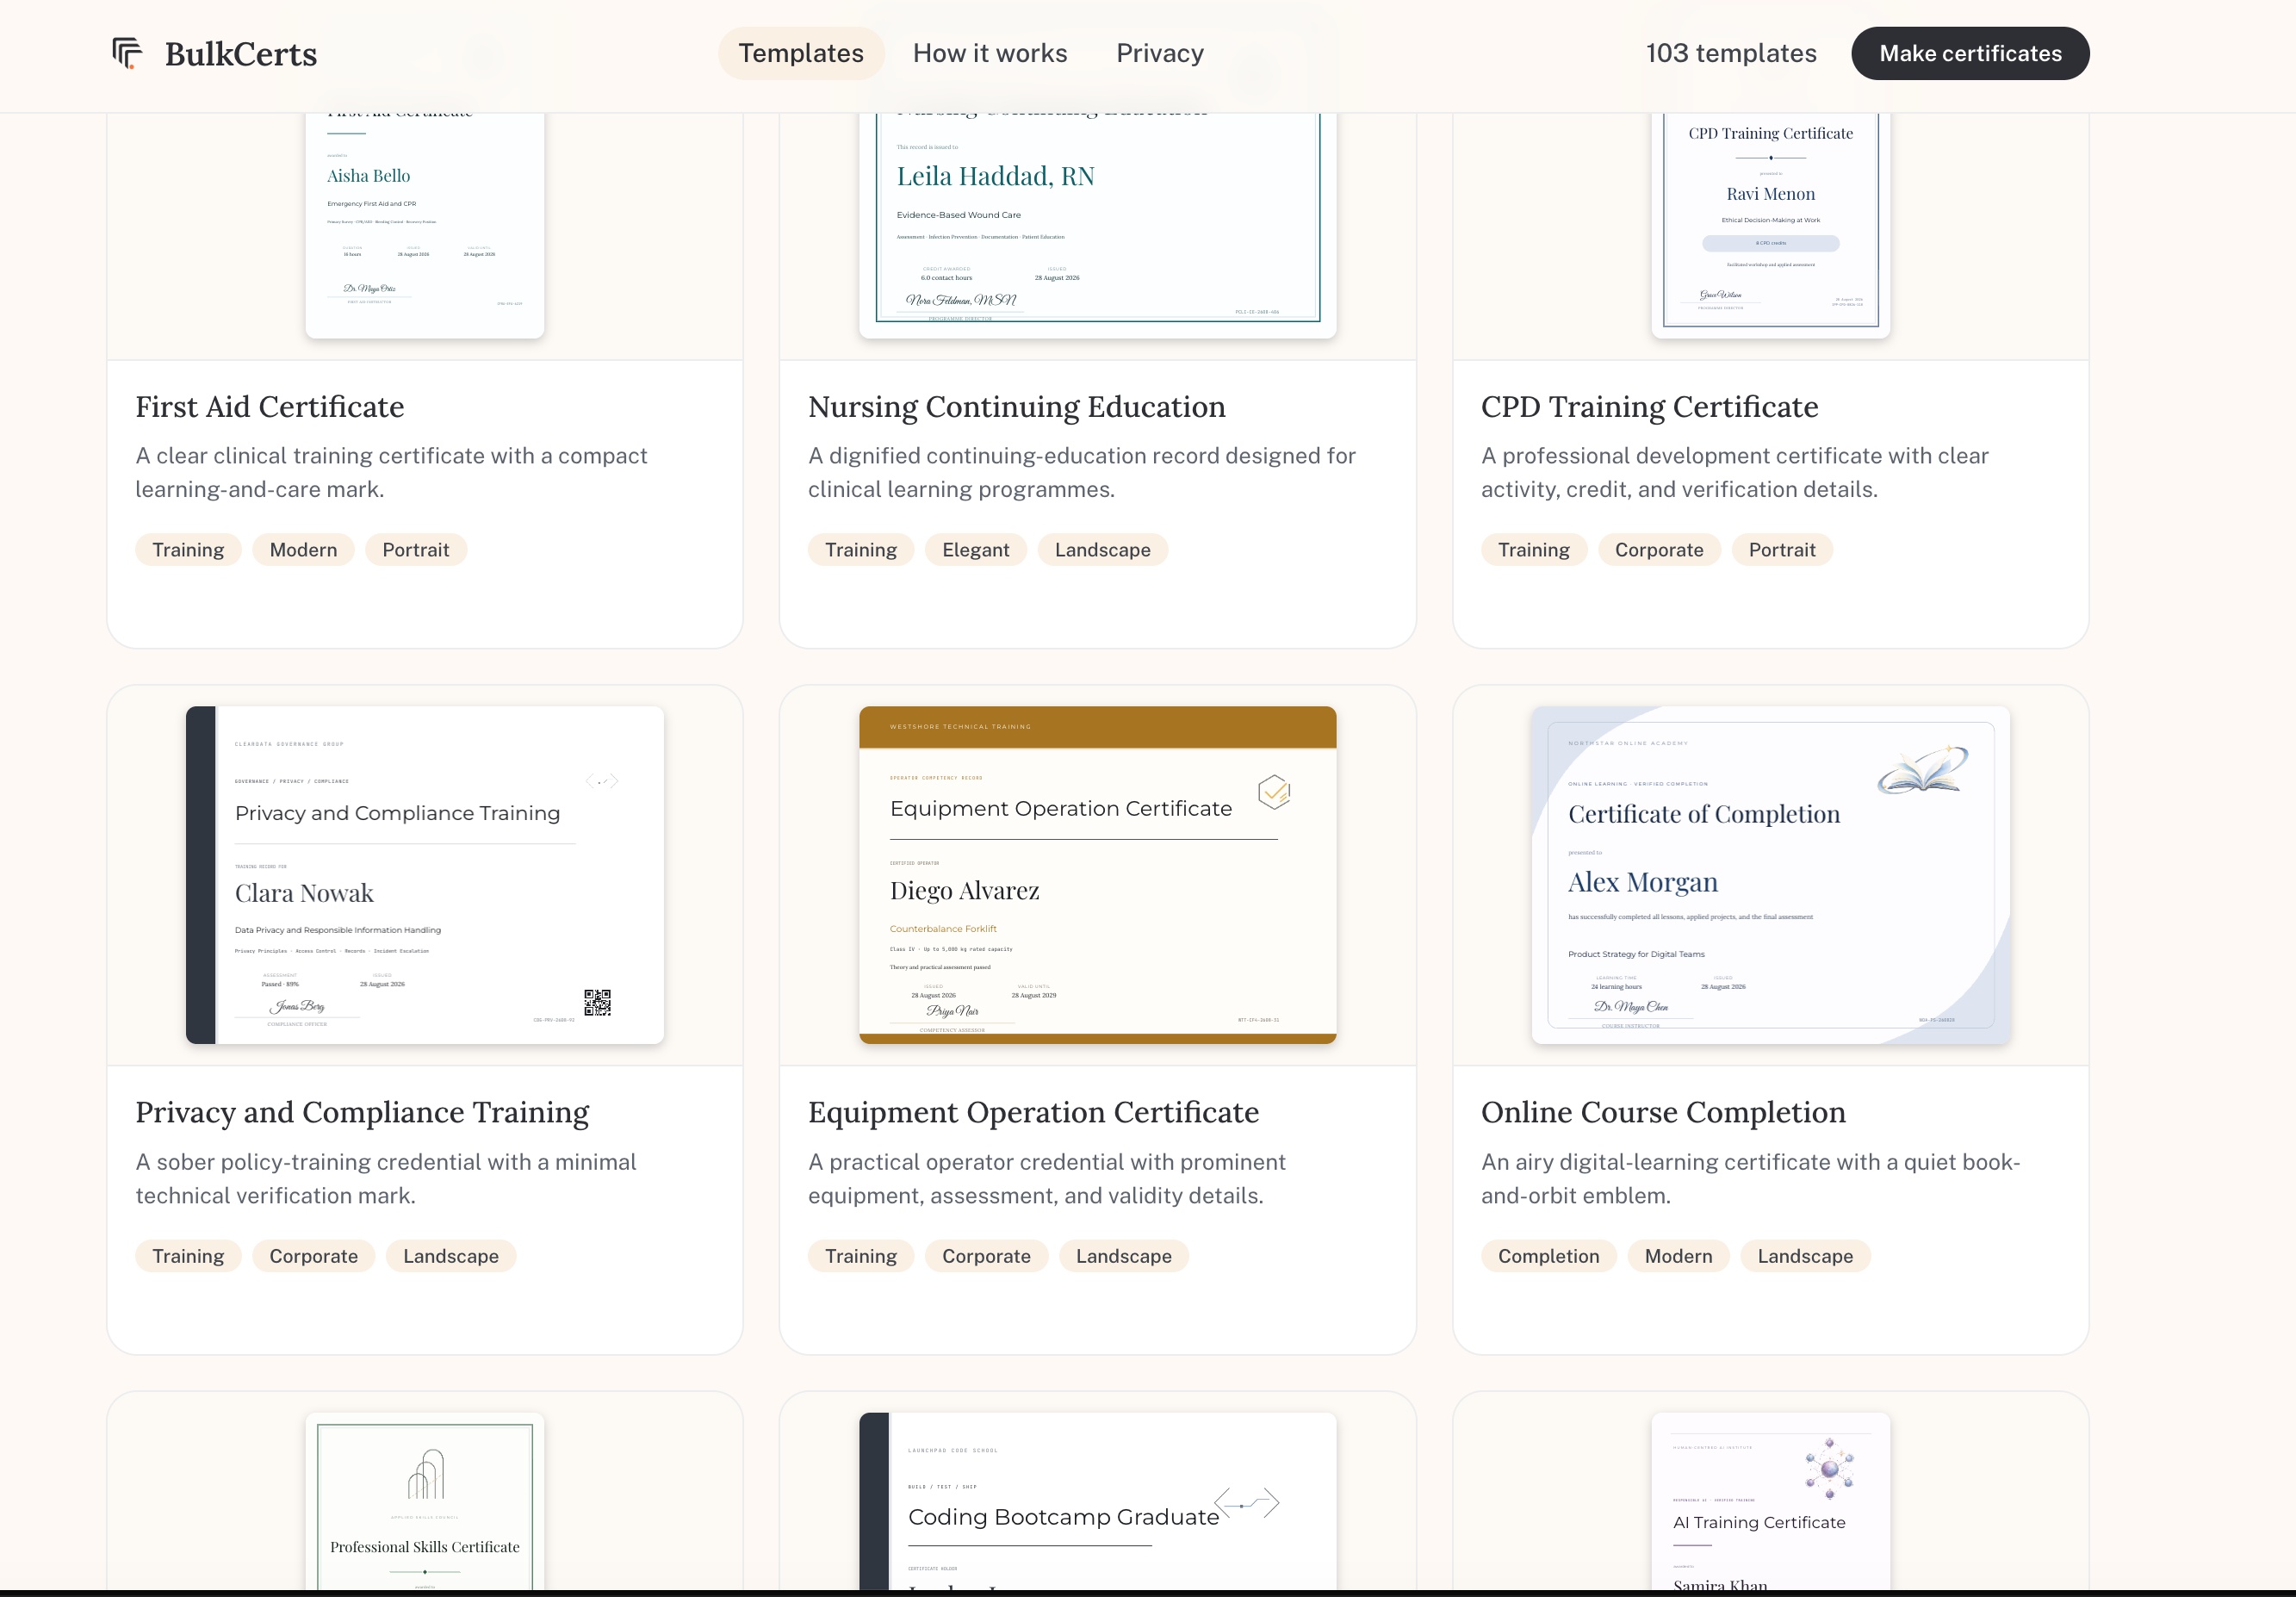Image resolution: width=2296 pixels, height=1597 pixels.
Task: Select the Templates nav tab
Action: click(x=801, y=53)
